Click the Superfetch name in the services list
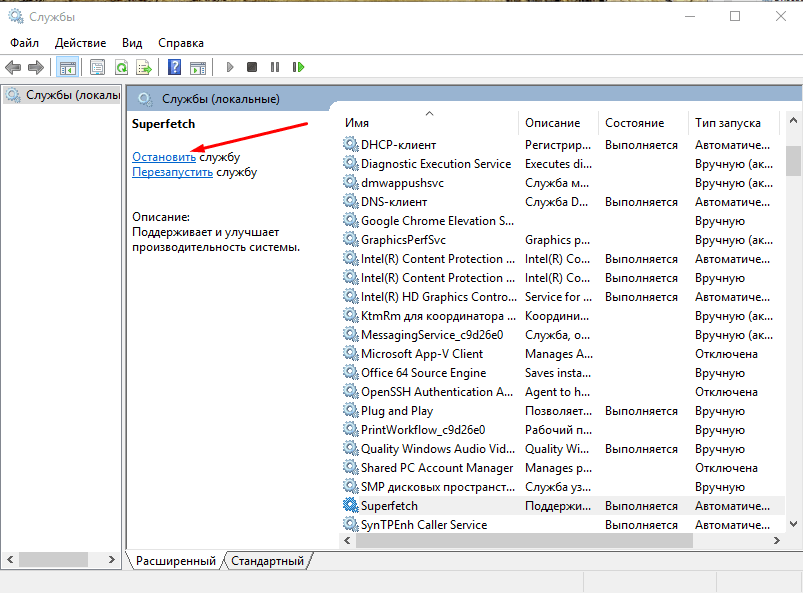 point(389,506)
